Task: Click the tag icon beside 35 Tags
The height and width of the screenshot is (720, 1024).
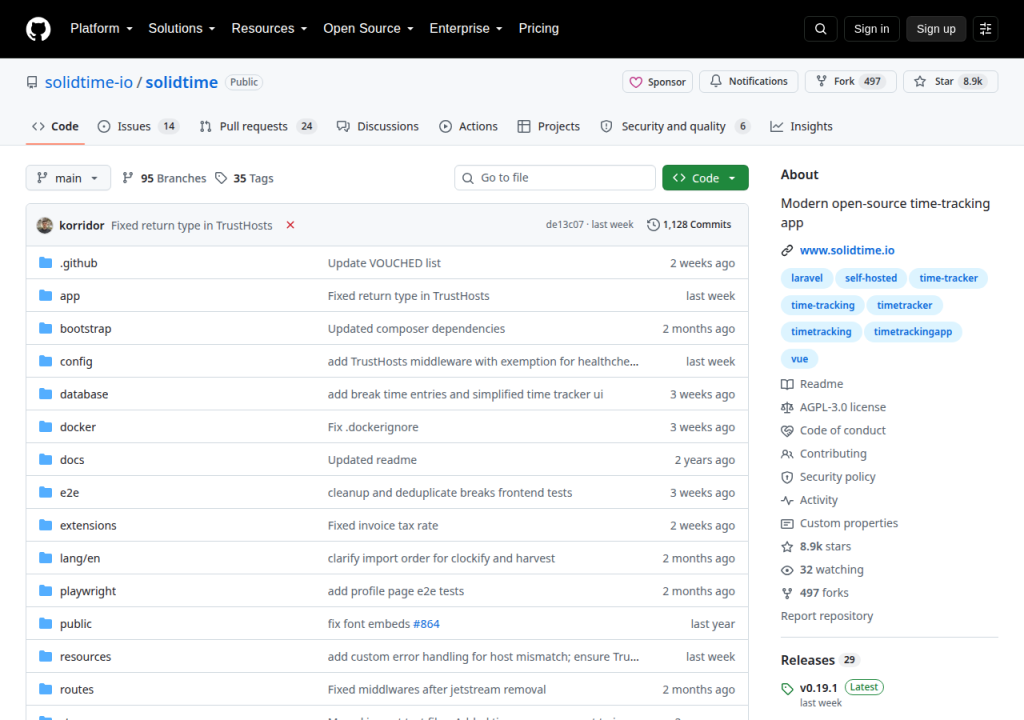Action: [x=221, y=178]
